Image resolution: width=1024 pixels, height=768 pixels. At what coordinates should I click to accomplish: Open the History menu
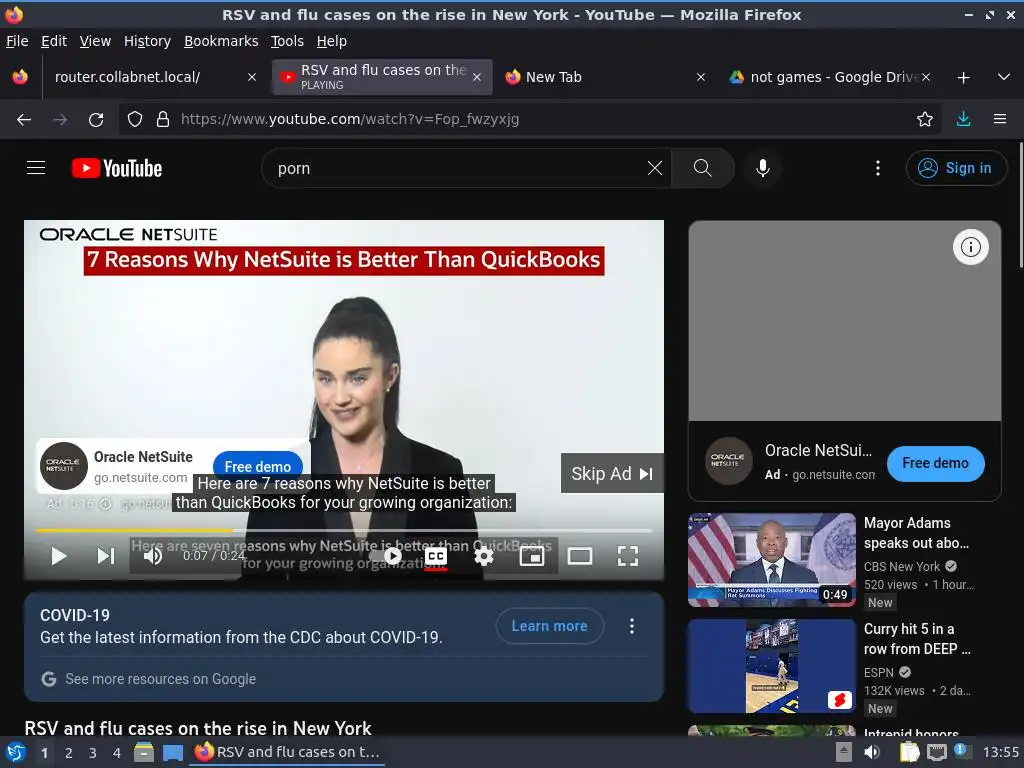coord(147,41)
